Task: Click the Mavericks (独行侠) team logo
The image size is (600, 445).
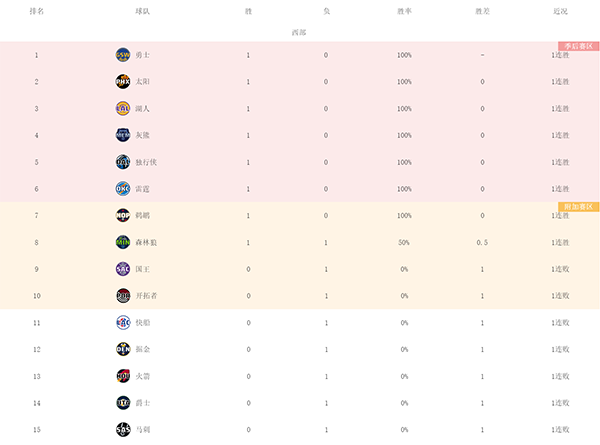Action: tap(123, 162)
